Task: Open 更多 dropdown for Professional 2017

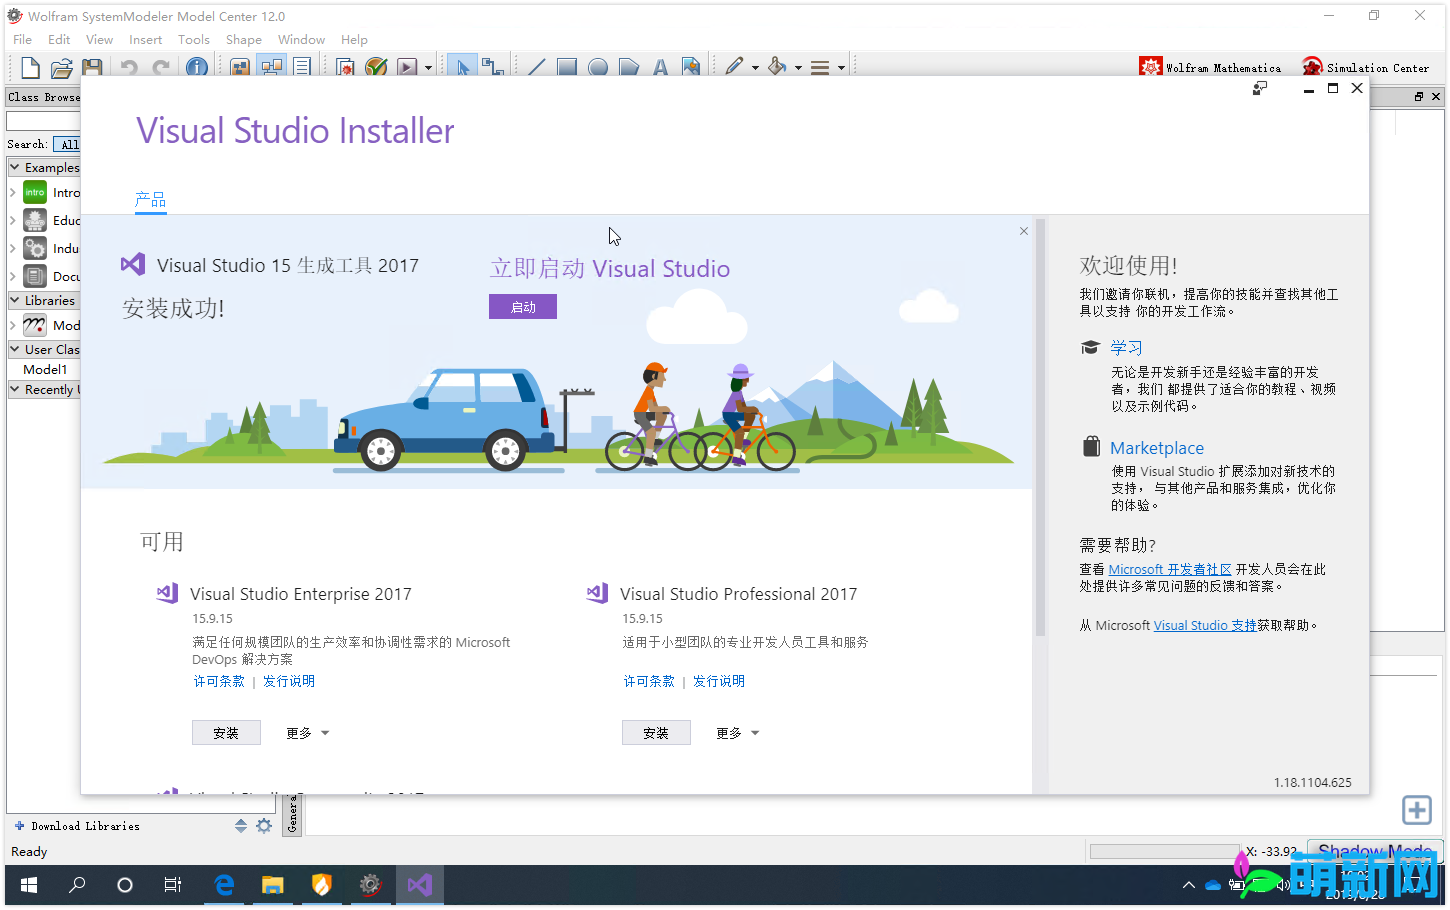Action: tap(737, 733)
